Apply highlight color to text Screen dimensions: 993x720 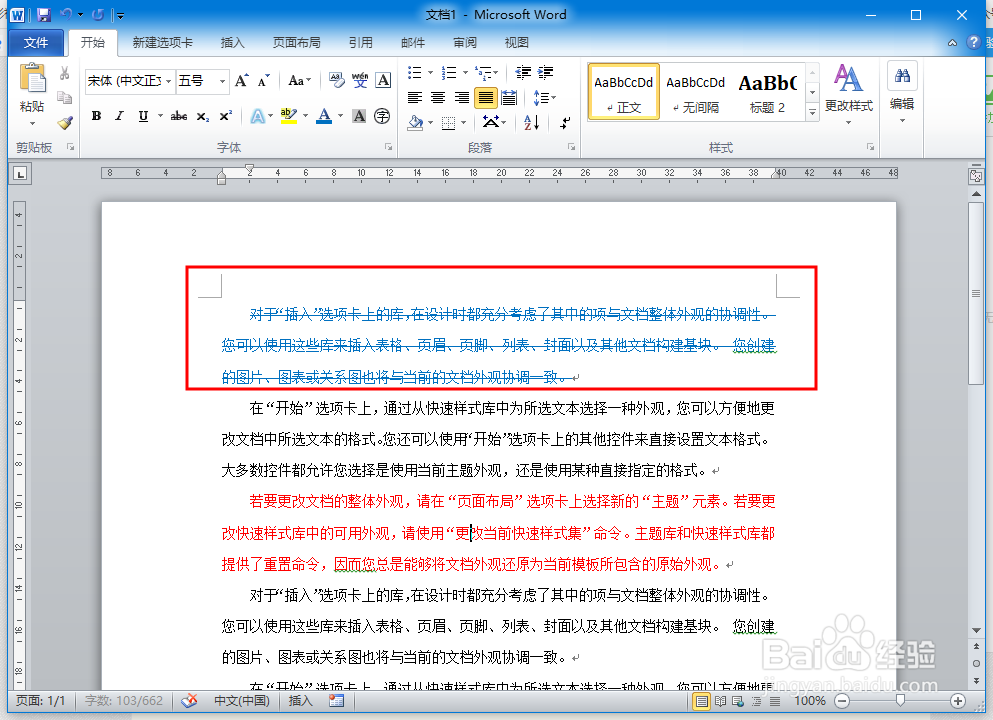click(x=288, y=117)
